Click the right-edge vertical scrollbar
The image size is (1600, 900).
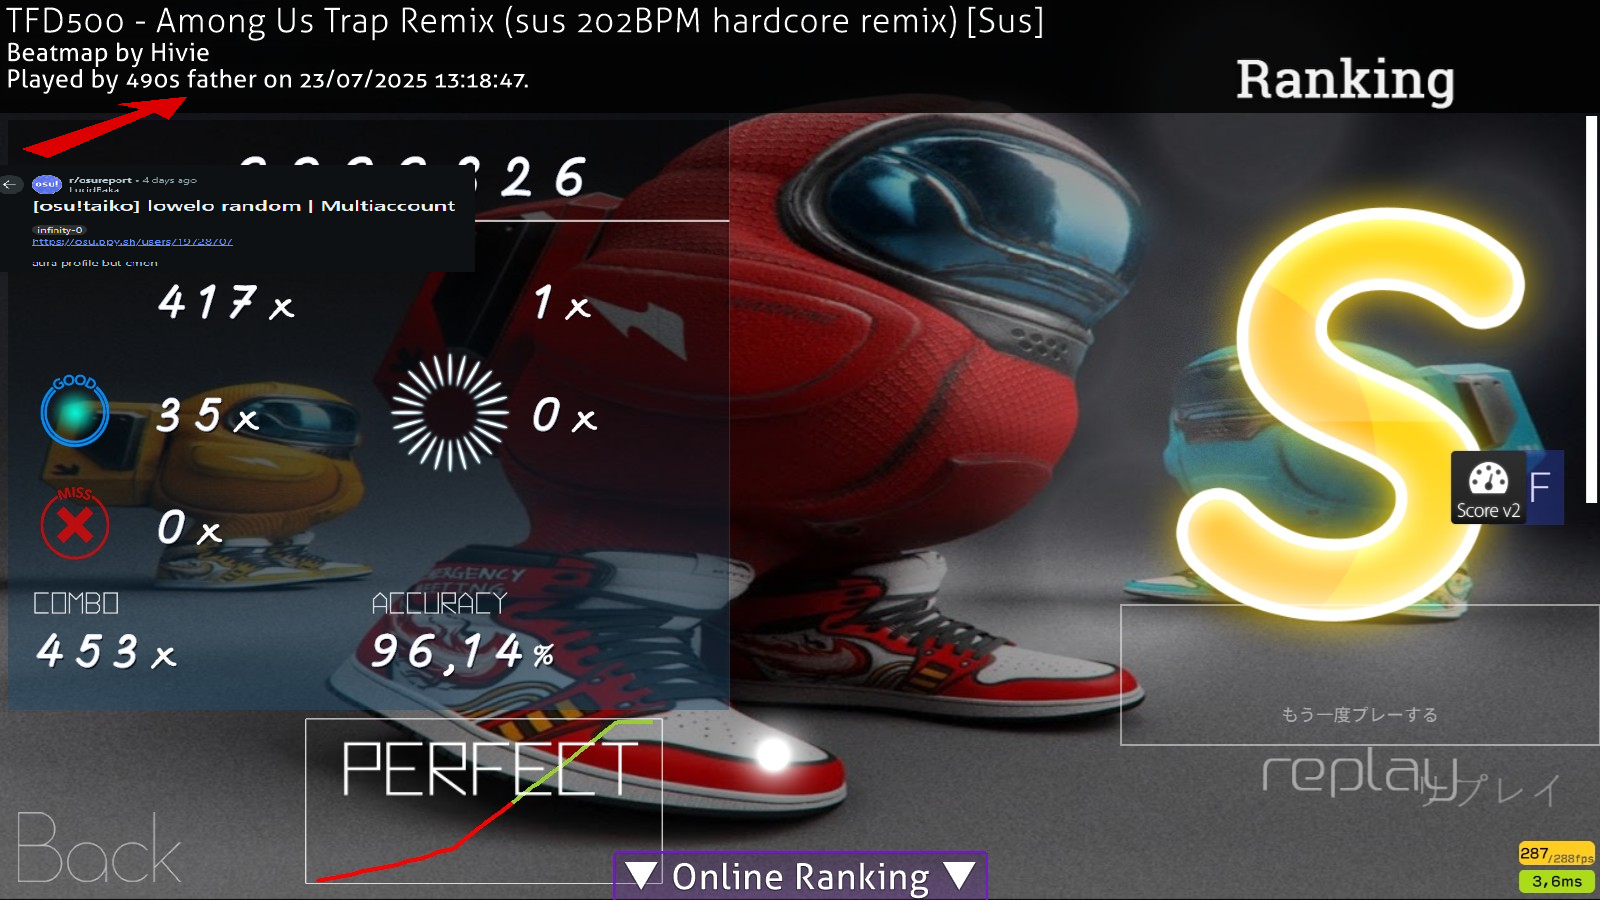tap(1591, 310)
